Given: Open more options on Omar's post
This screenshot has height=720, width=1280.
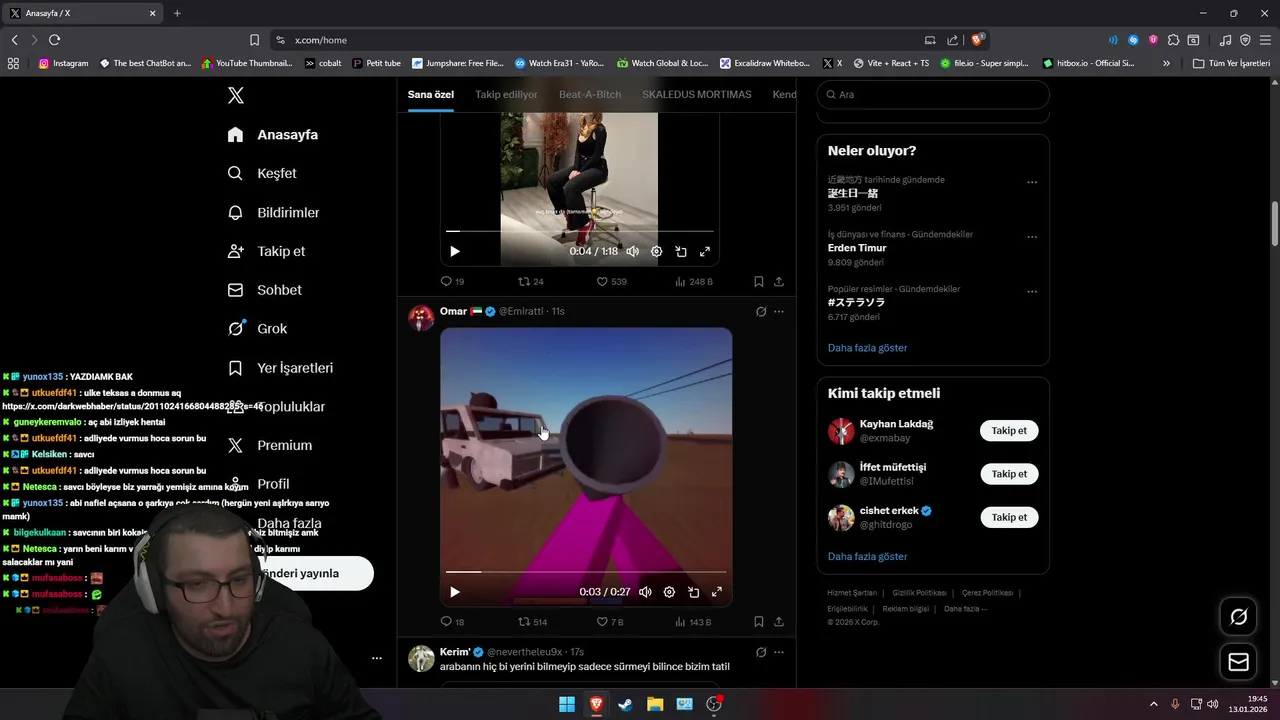Looking at the screenshot, I should point(779,311).
